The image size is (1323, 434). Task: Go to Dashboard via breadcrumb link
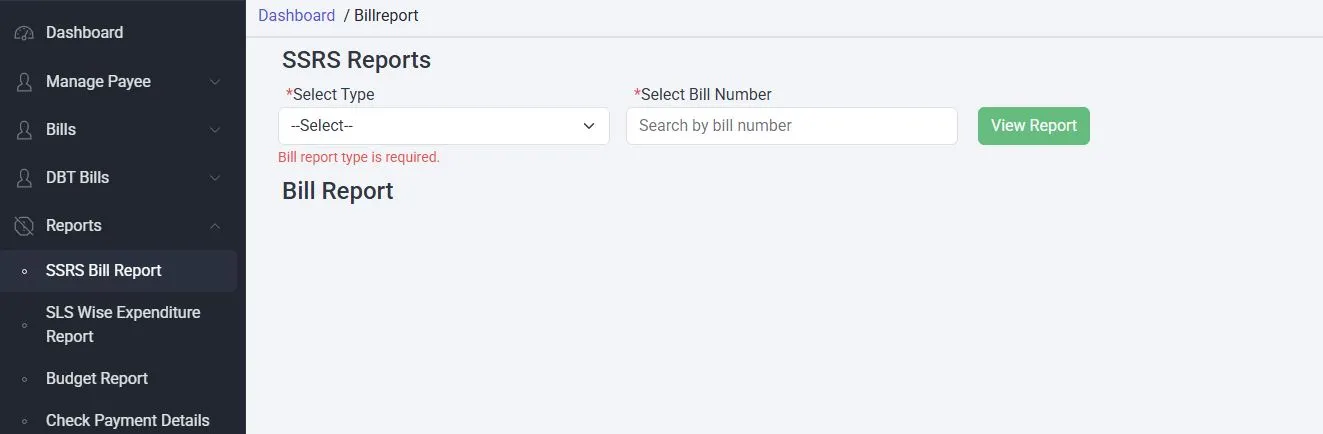296,15
